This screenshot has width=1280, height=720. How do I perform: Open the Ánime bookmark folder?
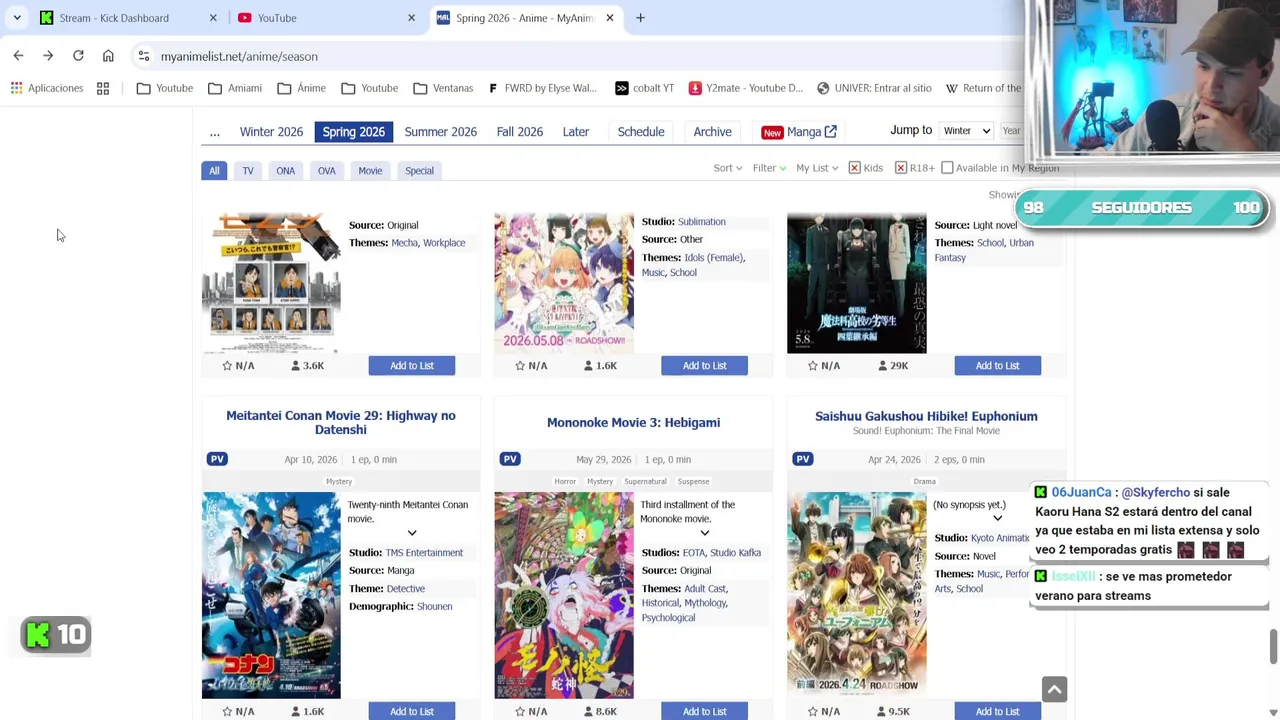pyautogui.click(x=302, y=88)
